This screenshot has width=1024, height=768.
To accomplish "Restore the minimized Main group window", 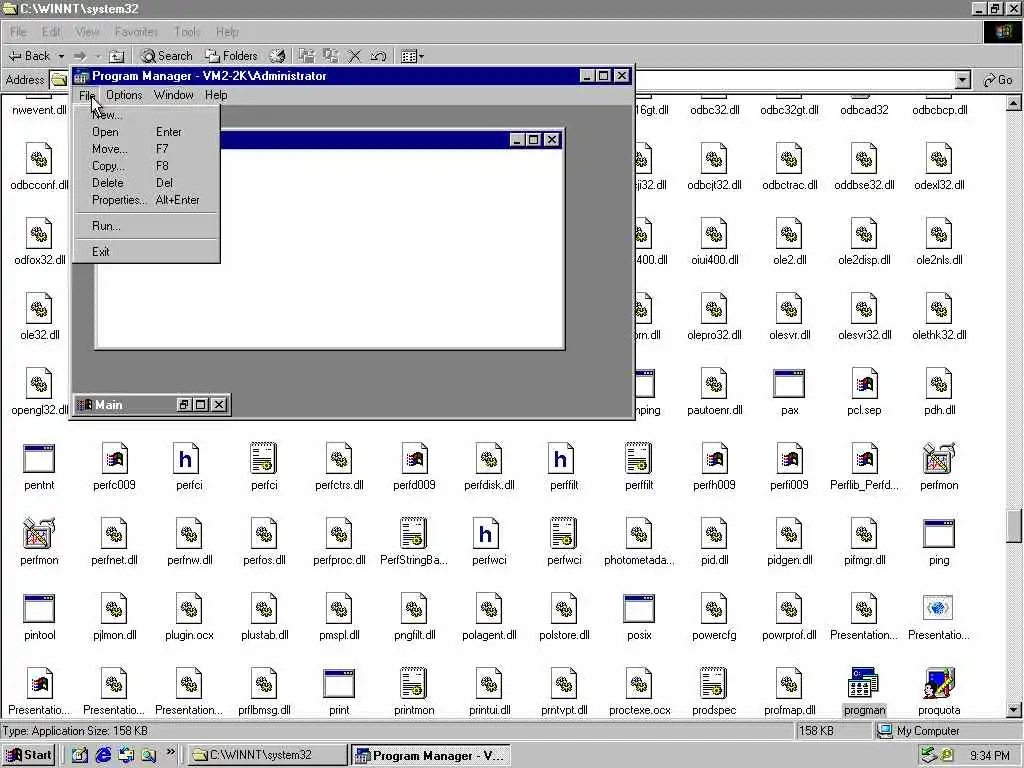I will tap(184, 405).
